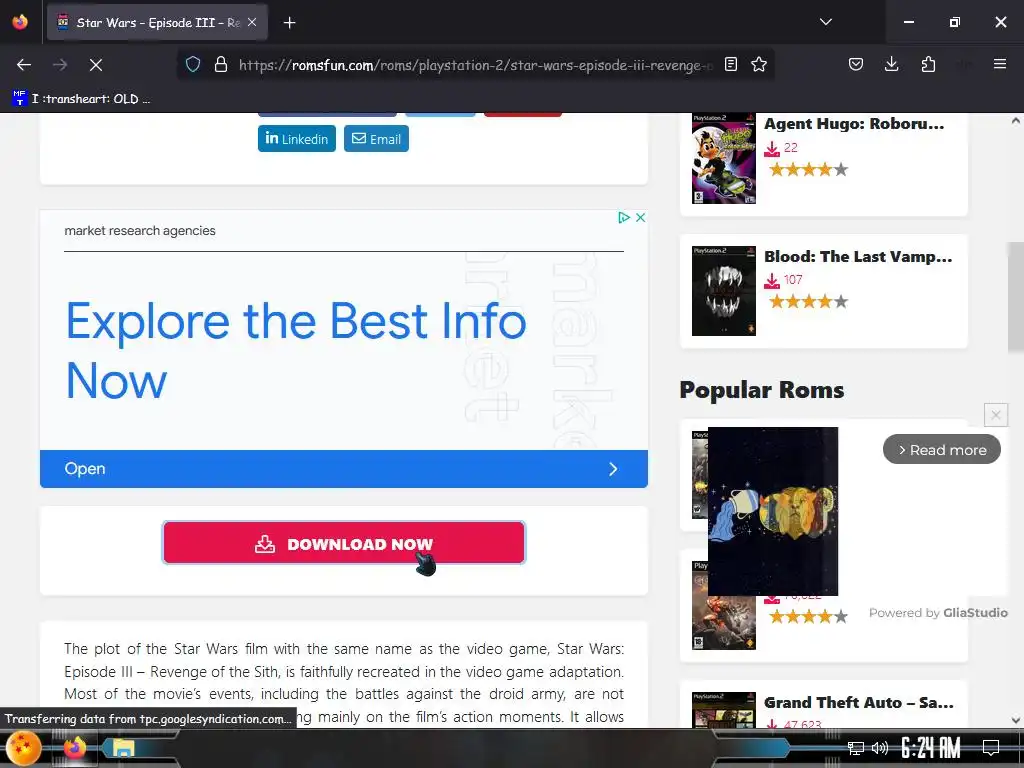Open File Explorer from taskbar

pos(123,748)
